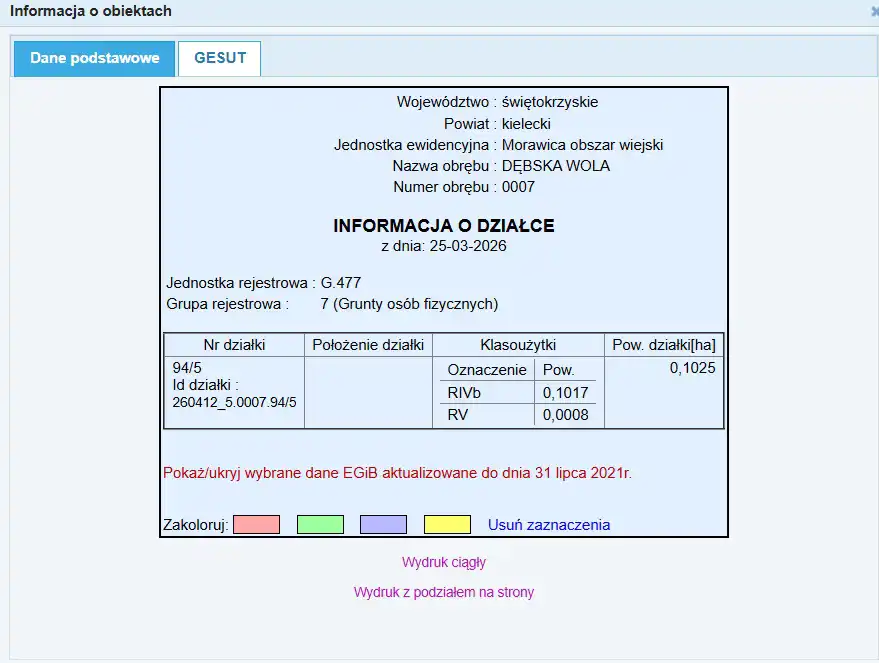Apply the yellow Zakoloruj color swatch

tap(447, 525)
